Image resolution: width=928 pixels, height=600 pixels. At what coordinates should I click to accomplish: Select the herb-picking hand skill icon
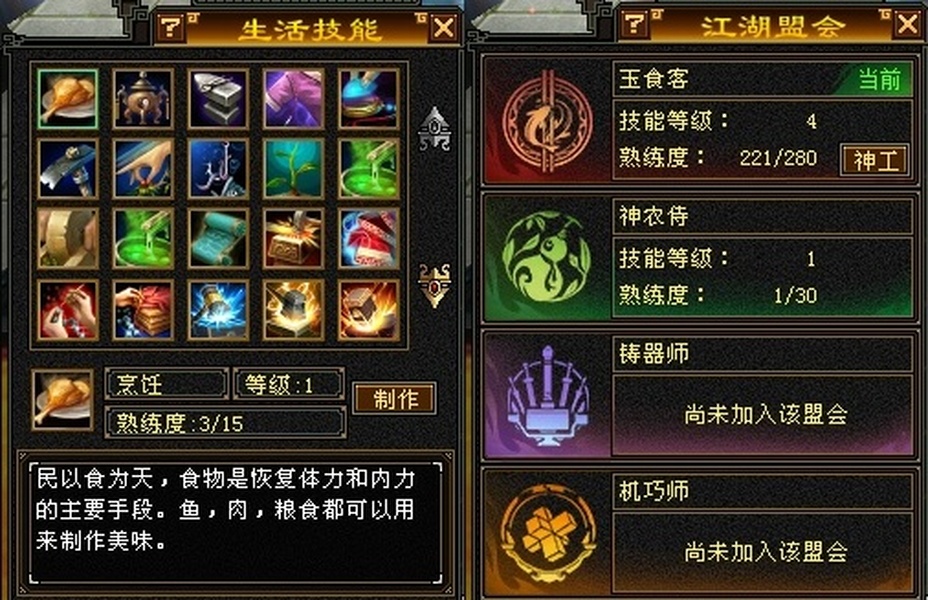click(143, 169)
